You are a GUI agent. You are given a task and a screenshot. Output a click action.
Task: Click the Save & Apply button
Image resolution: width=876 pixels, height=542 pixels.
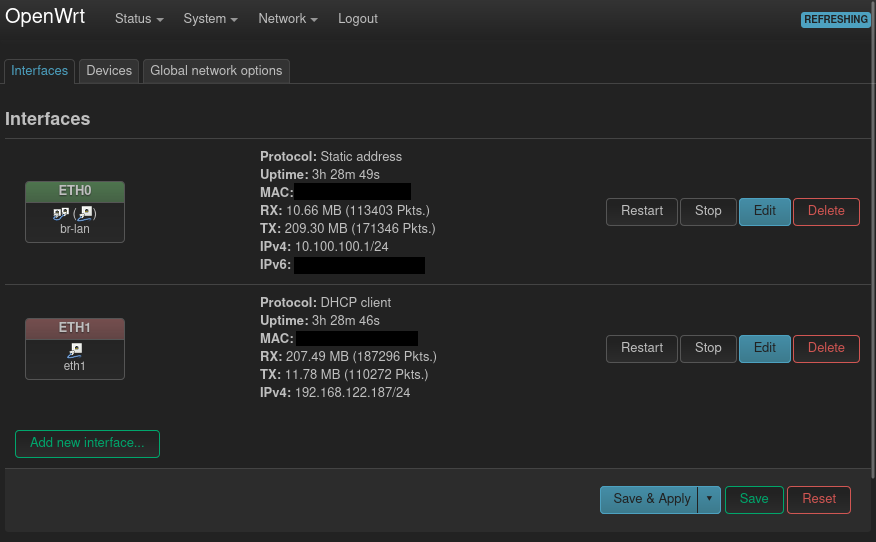[649, 499]
